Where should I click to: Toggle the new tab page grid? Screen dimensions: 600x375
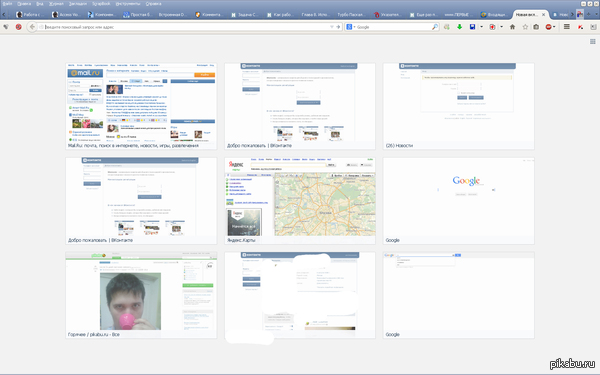tap(593, 41)
